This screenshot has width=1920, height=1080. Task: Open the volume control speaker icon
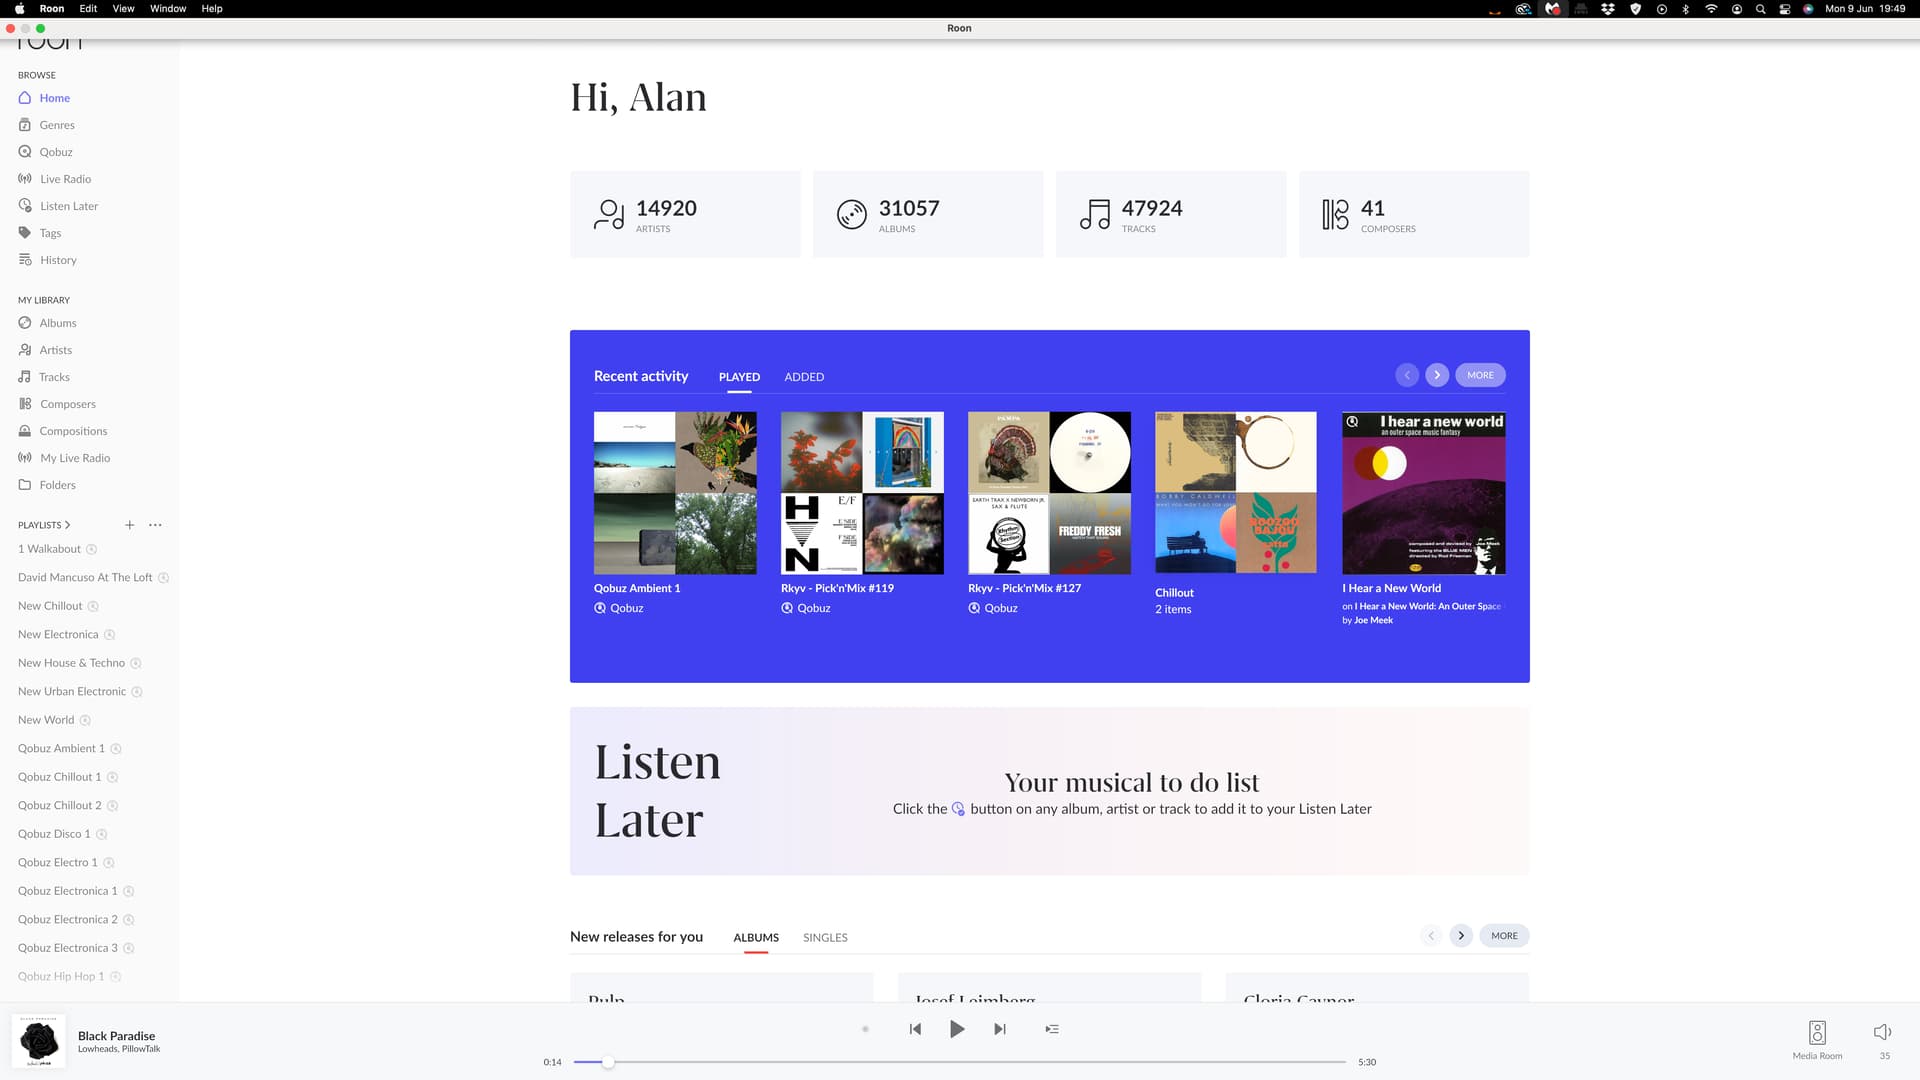(1882, 1032)
